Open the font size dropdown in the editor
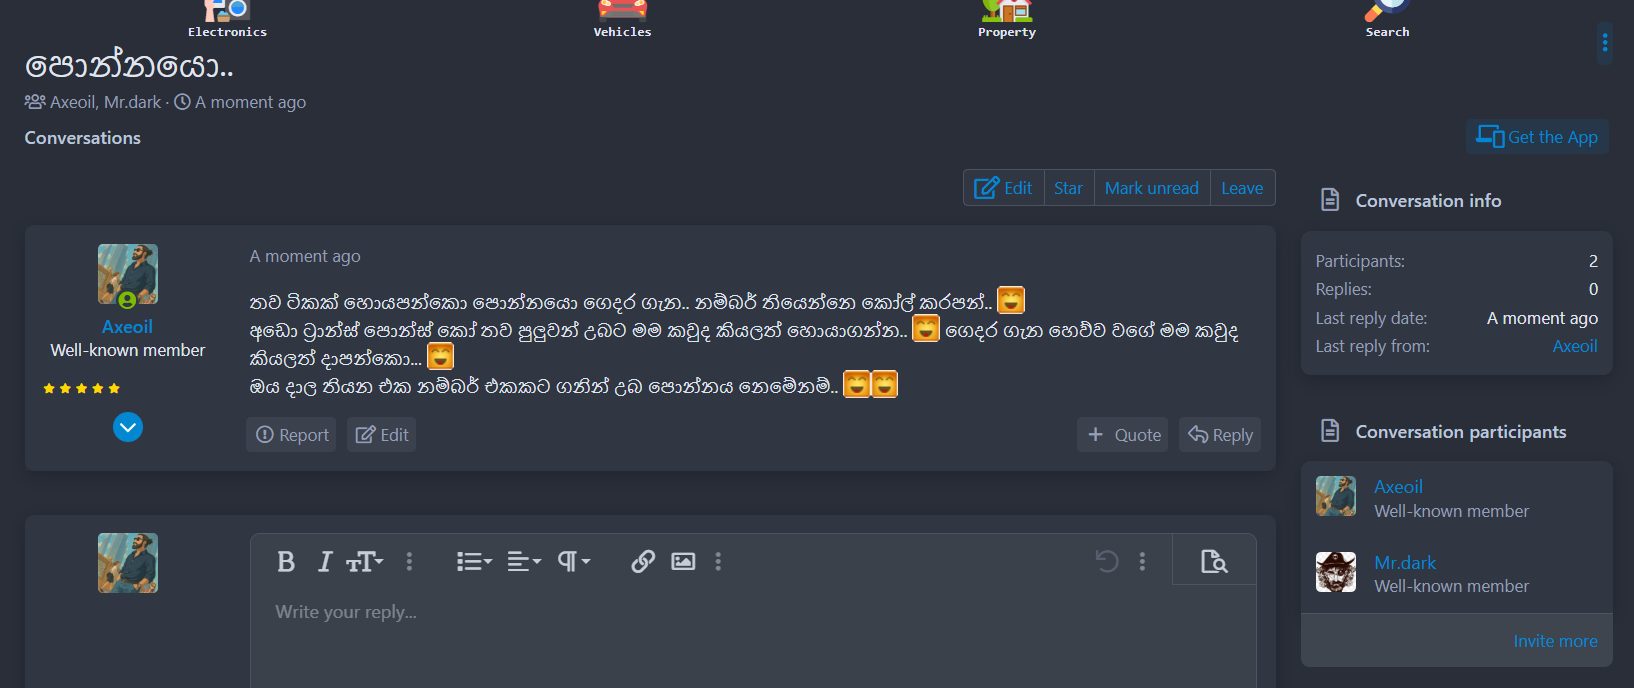 tap(365, 562)
